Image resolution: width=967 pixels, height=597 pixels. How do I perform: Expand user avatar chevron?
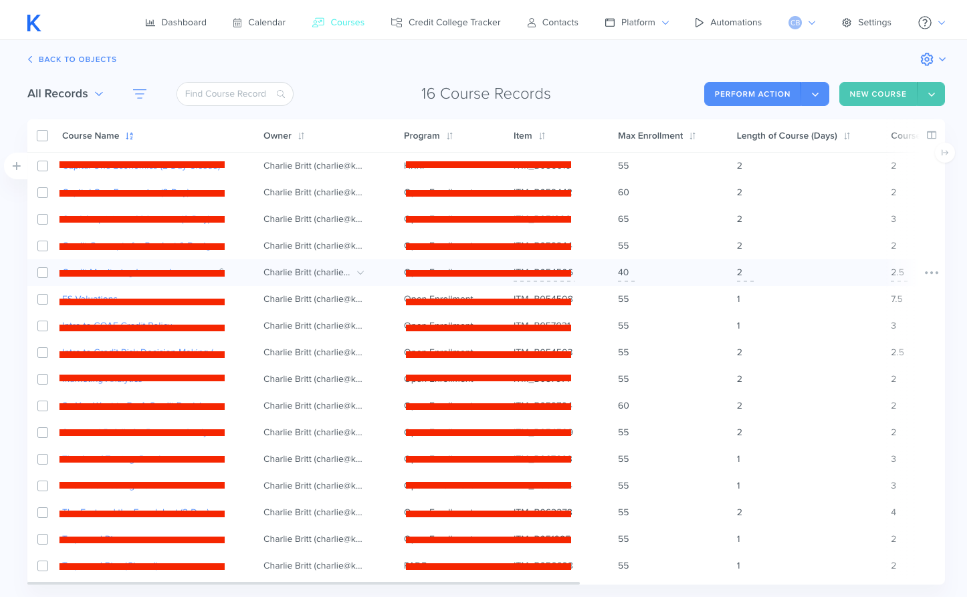pyautogui.click(x=812, y=23)
